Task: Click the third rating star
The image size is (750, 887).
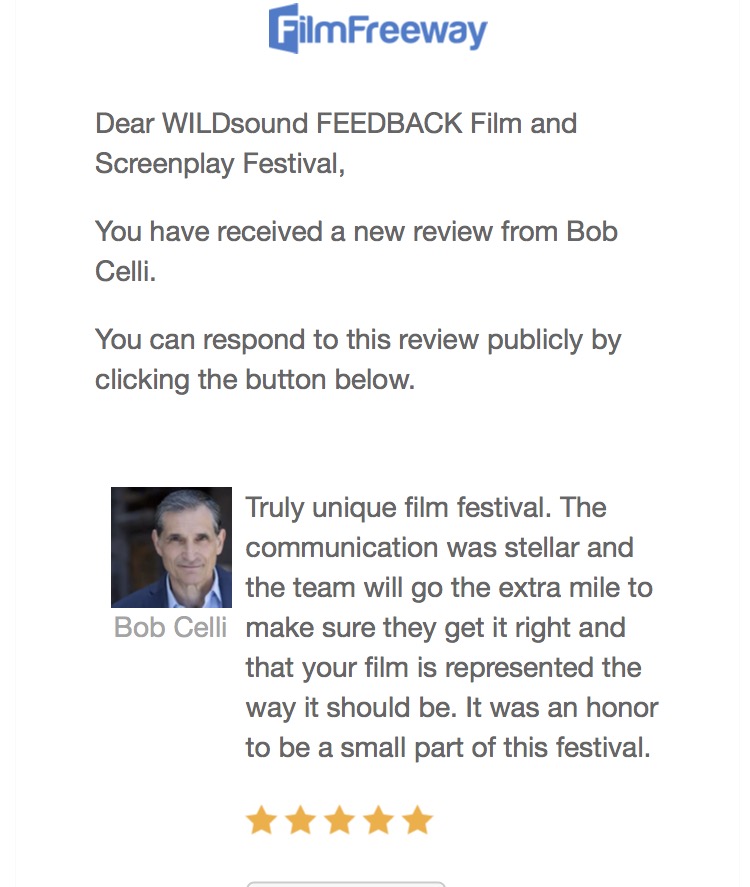Action: (x=339, y=821)
